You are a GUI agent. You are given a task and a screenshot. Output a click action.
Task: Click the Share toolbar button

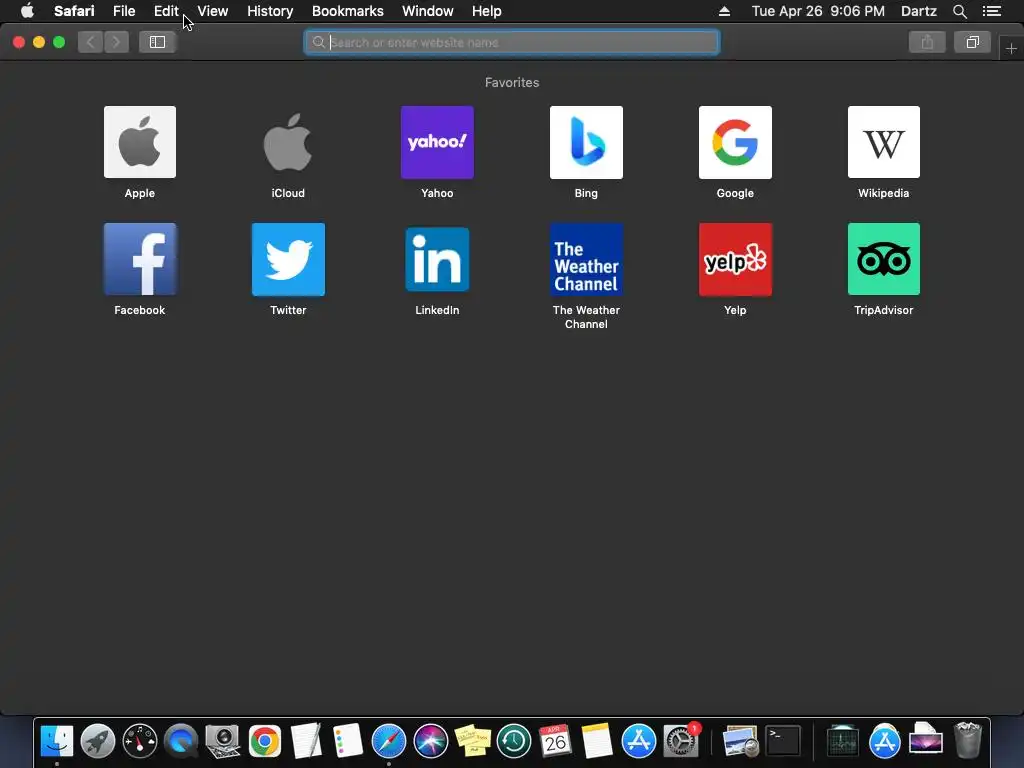(x=927, y=42)
